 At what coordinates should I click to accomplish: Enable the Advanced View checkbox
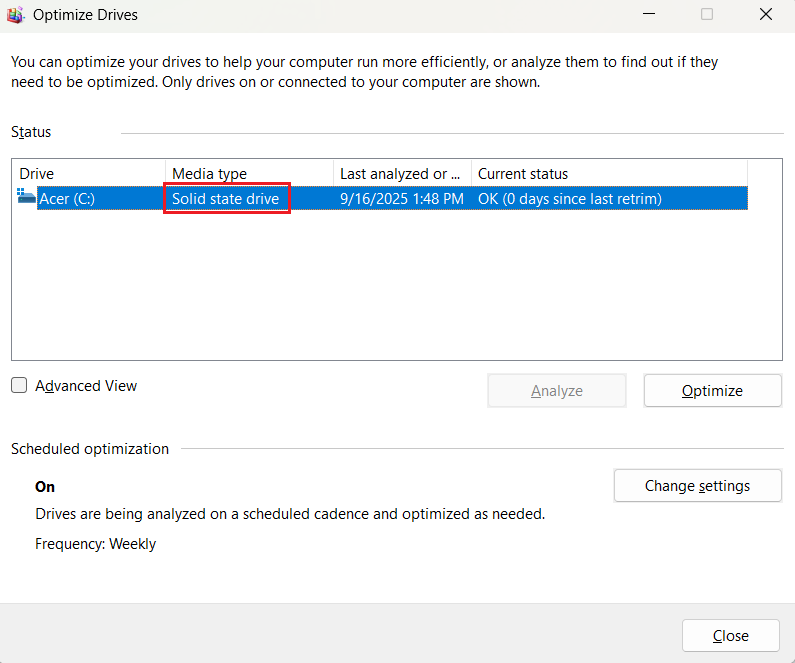[19, 385]
